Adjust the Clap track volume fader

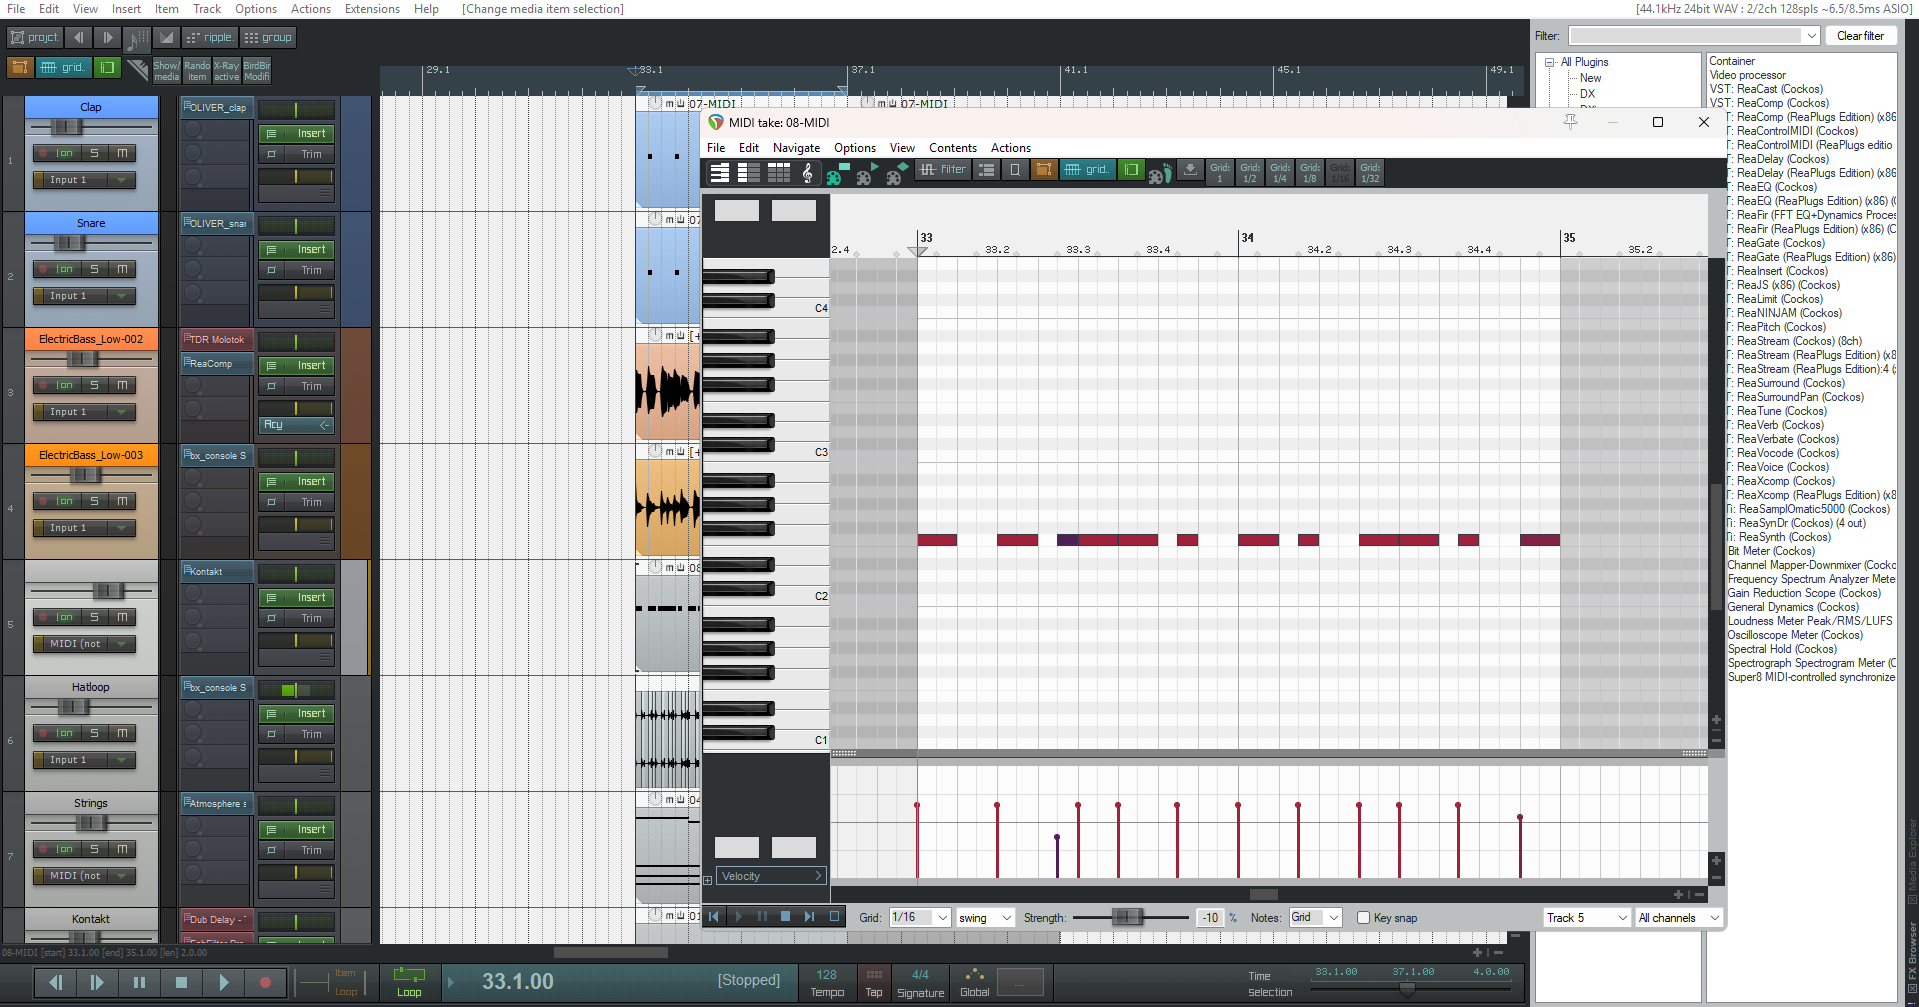[x=66, y=127]
